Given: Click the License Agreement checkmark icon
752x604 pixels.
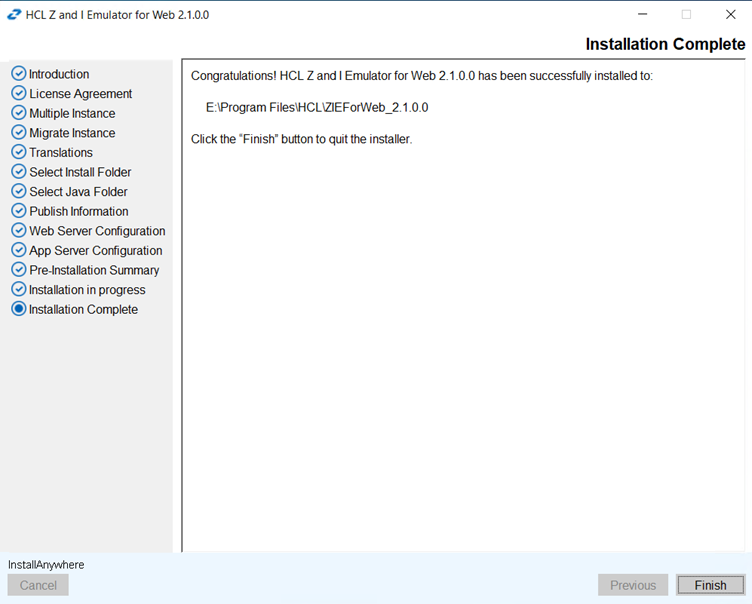Looking at the screenshot, I should [x=19, y=93].
